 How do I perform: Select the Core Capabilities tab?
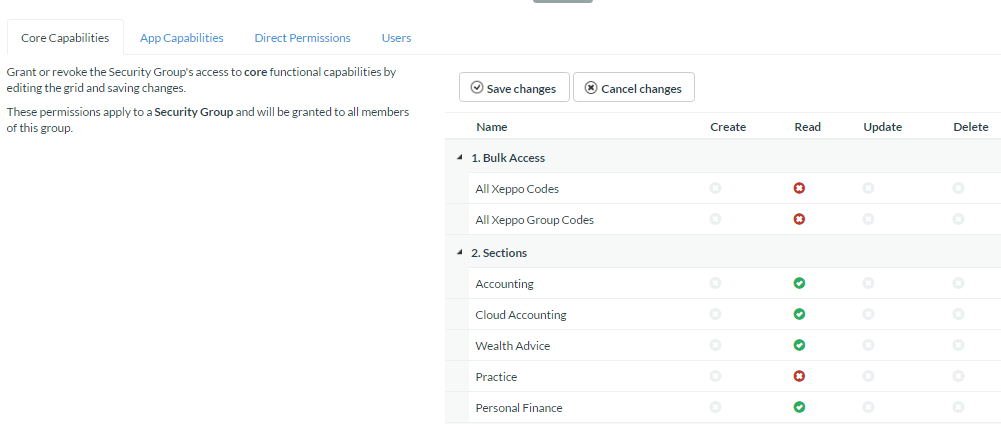pos(65,38)
